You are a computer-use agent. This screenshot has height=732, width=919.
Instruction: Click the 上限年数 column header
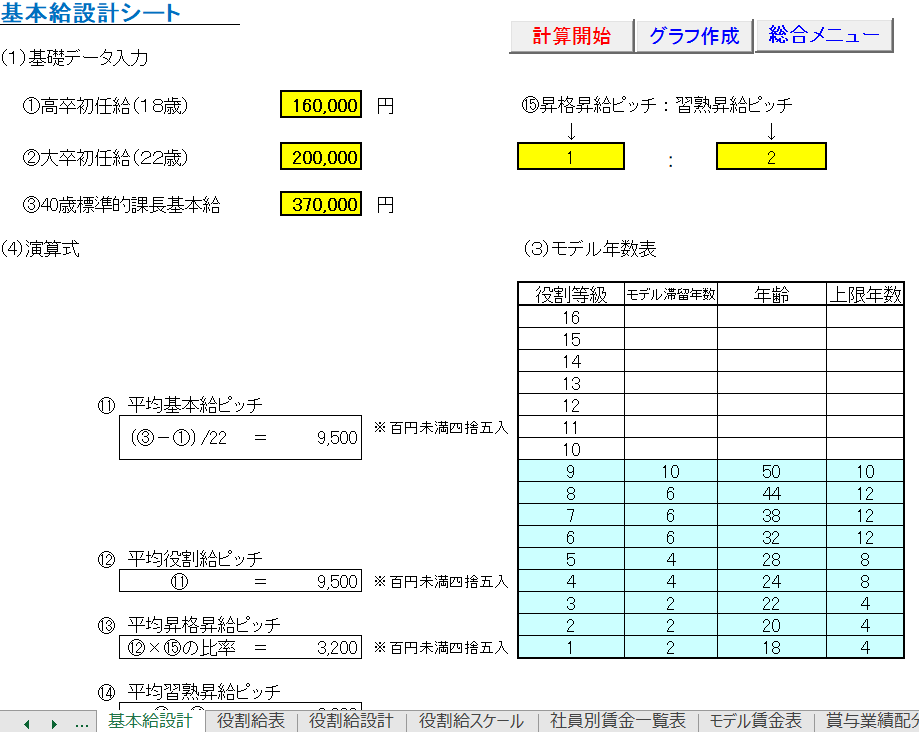[865, 294]
